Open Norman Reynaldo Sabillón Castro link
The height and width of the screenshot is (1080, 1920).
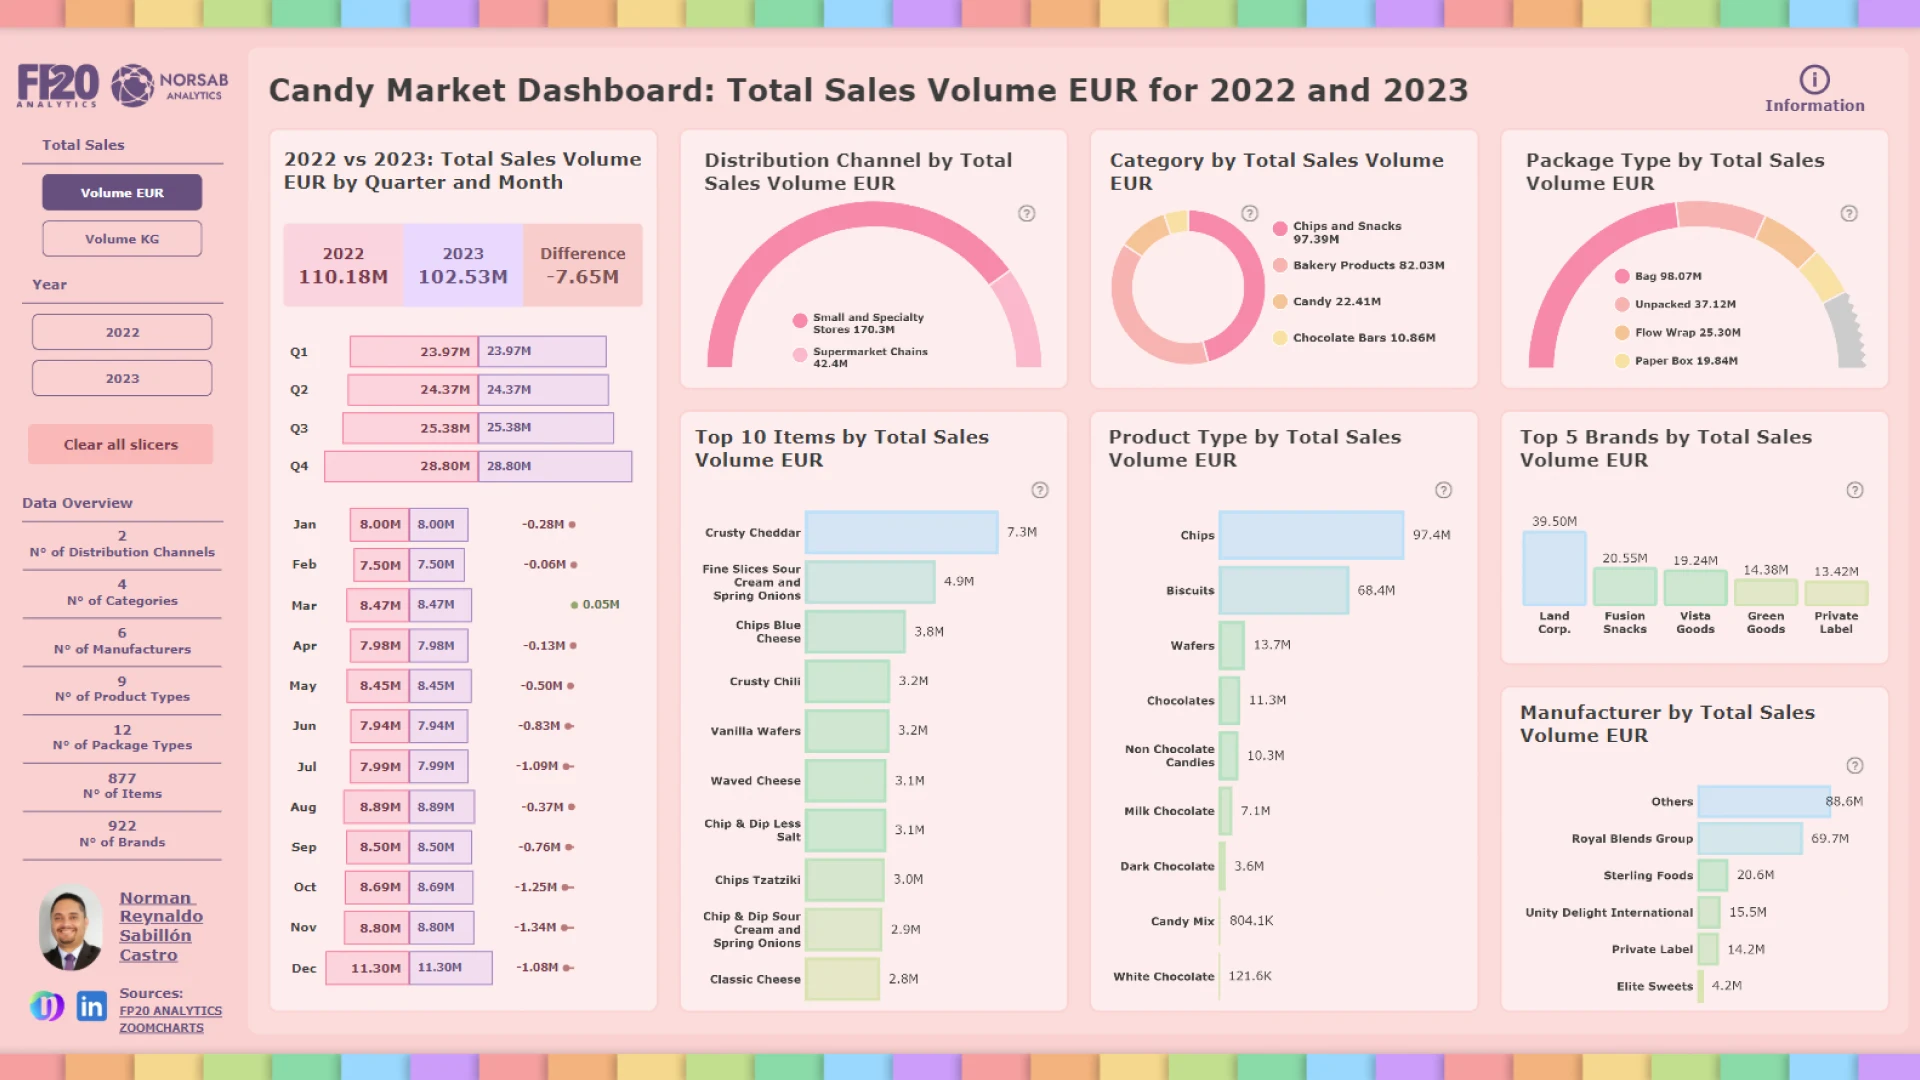point(161,926)
